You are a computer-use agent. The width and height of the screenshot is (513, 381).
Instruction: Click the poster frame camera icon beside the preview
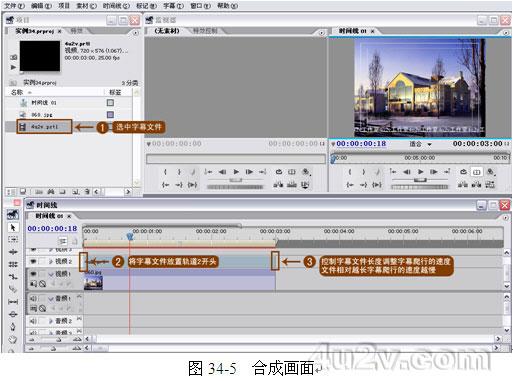(13, 57)
